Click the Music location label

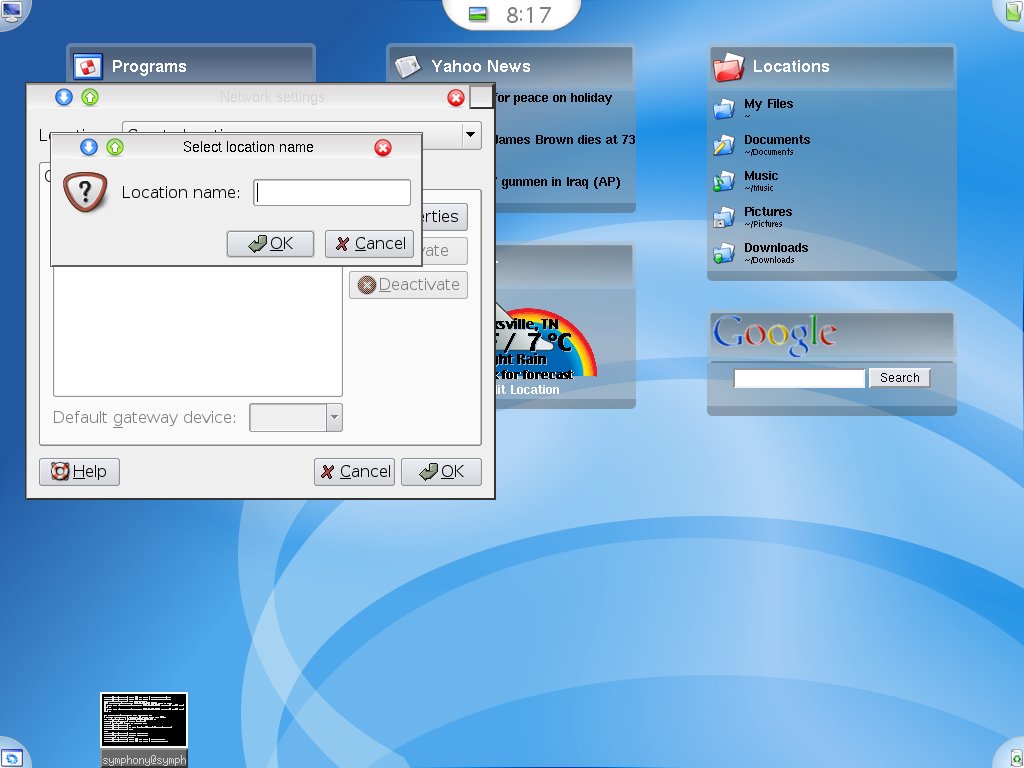[x=761, y=176]
